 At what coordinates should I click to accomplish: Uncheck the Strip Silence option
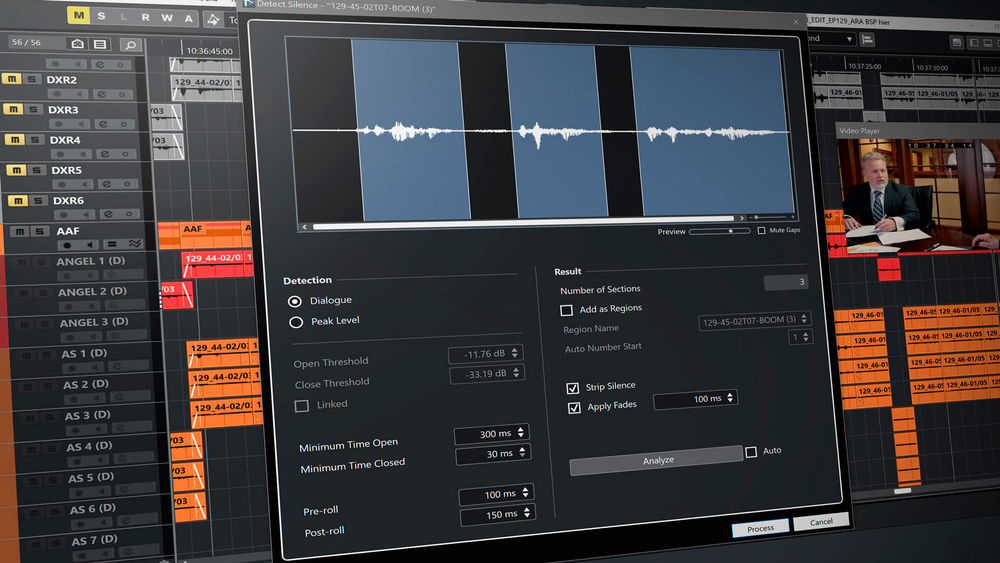coord(573,387)
